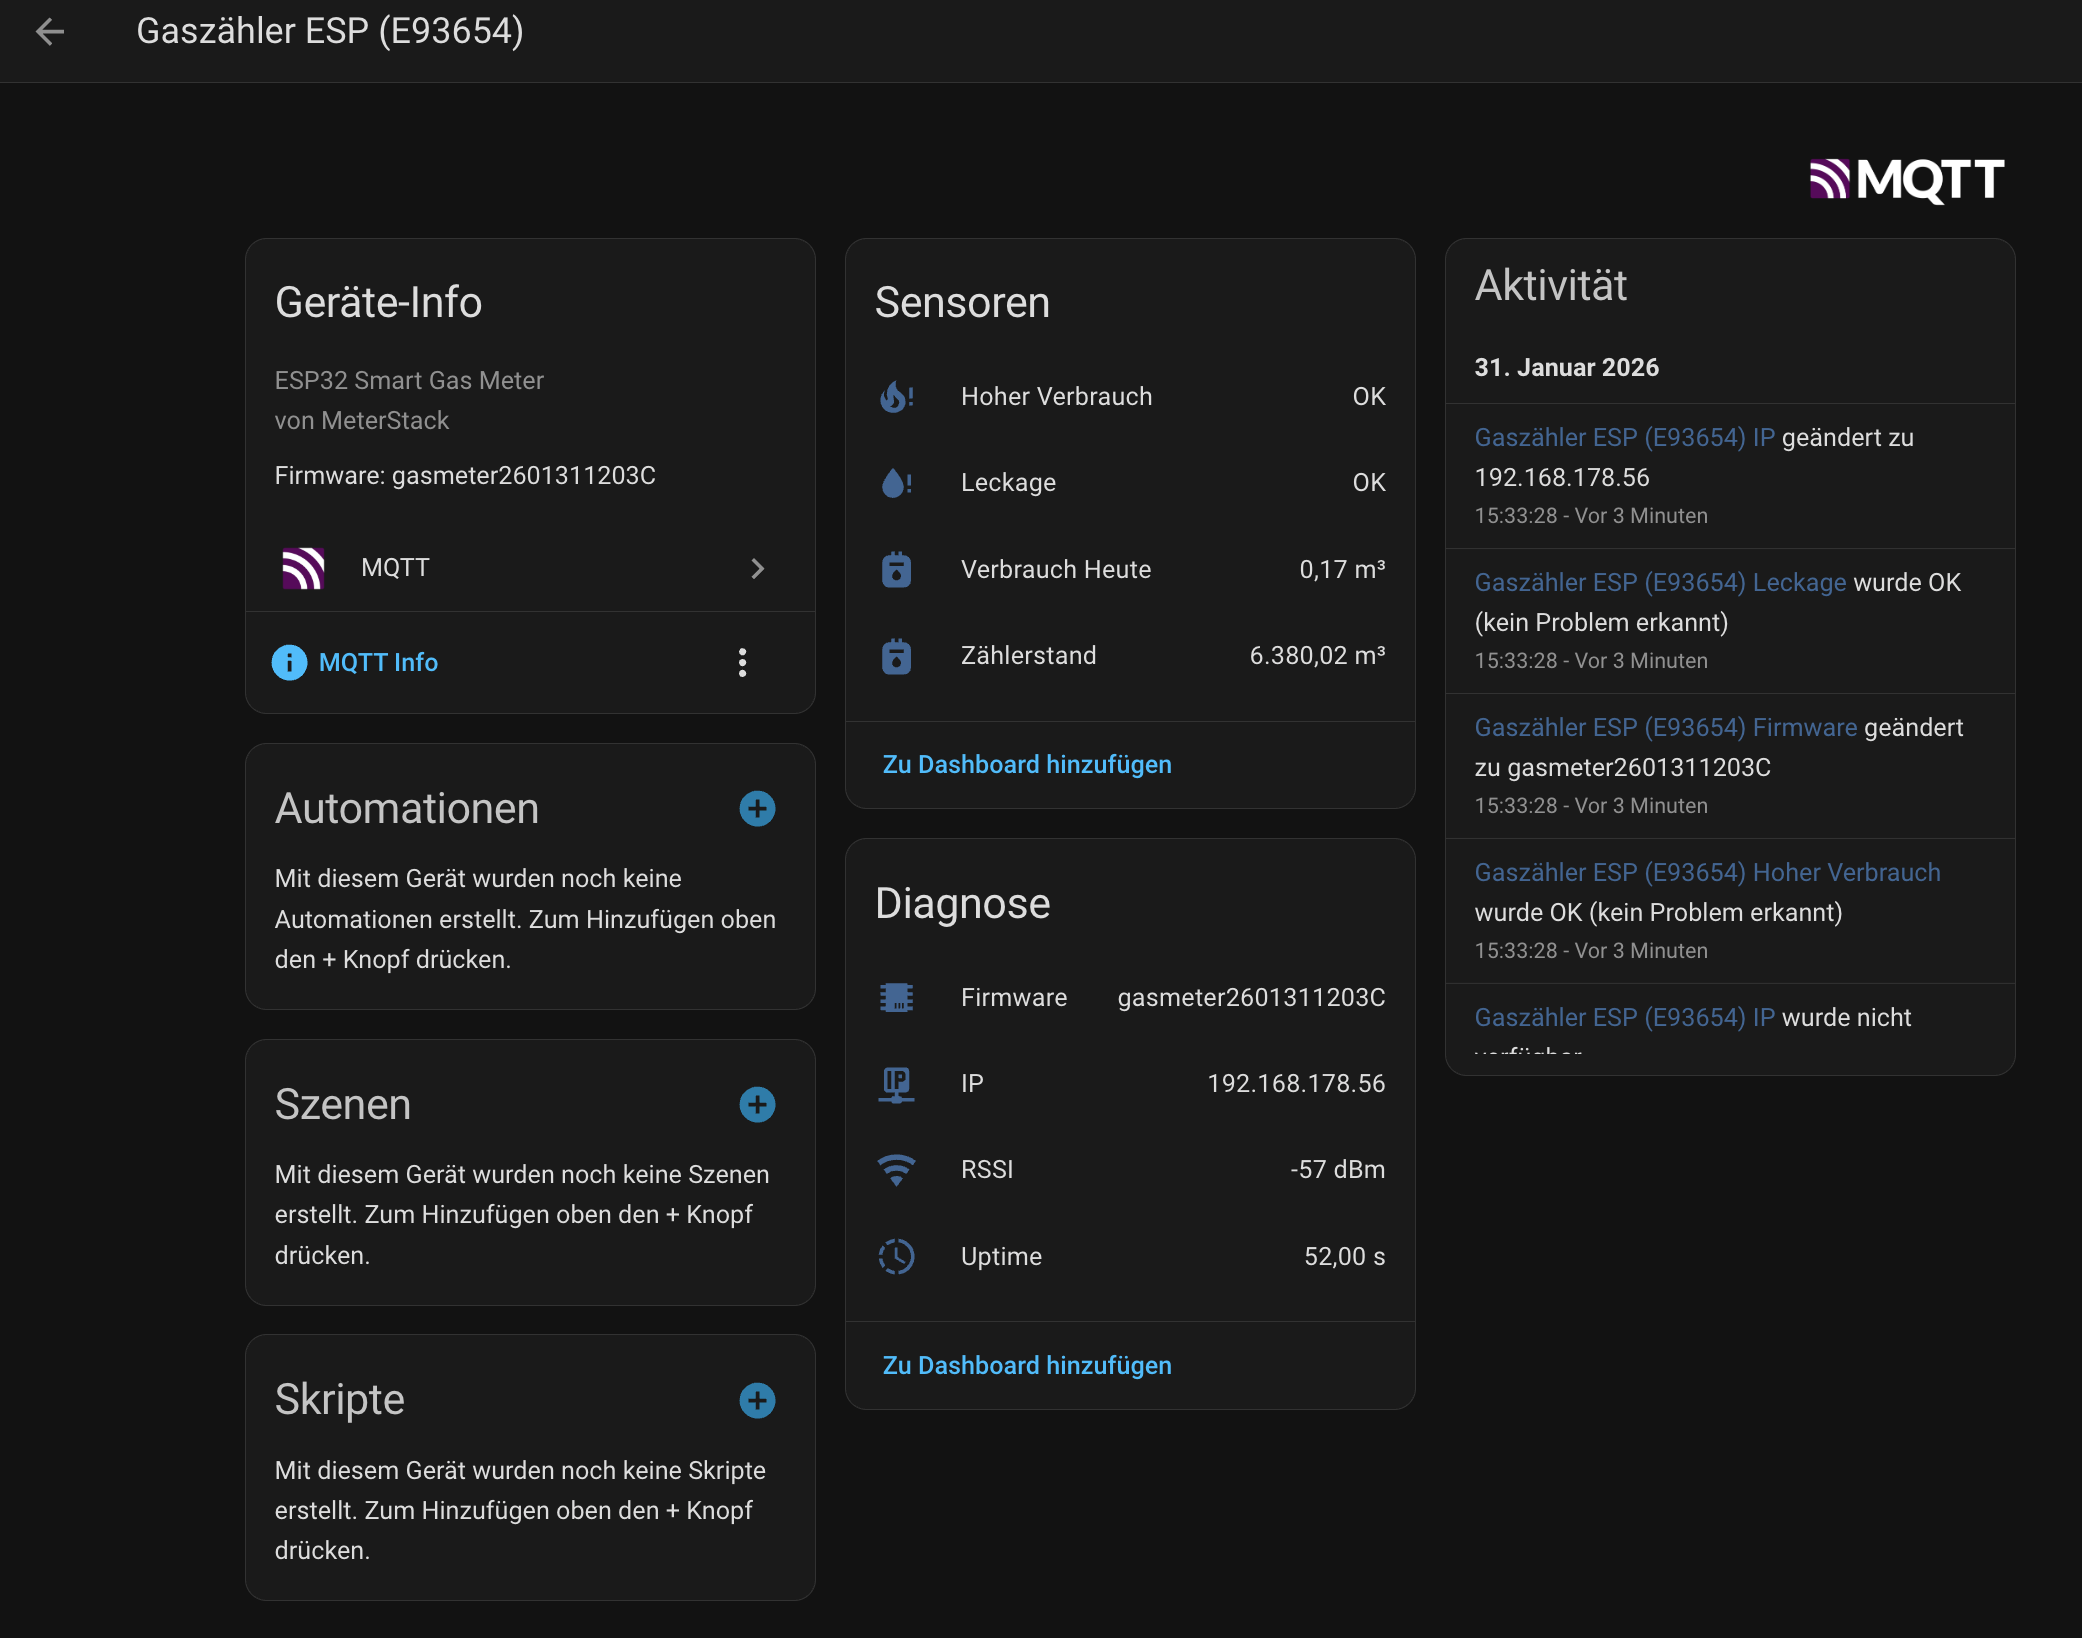
Task: Add a new automation with the plus button
Action: tap(757, 809)
